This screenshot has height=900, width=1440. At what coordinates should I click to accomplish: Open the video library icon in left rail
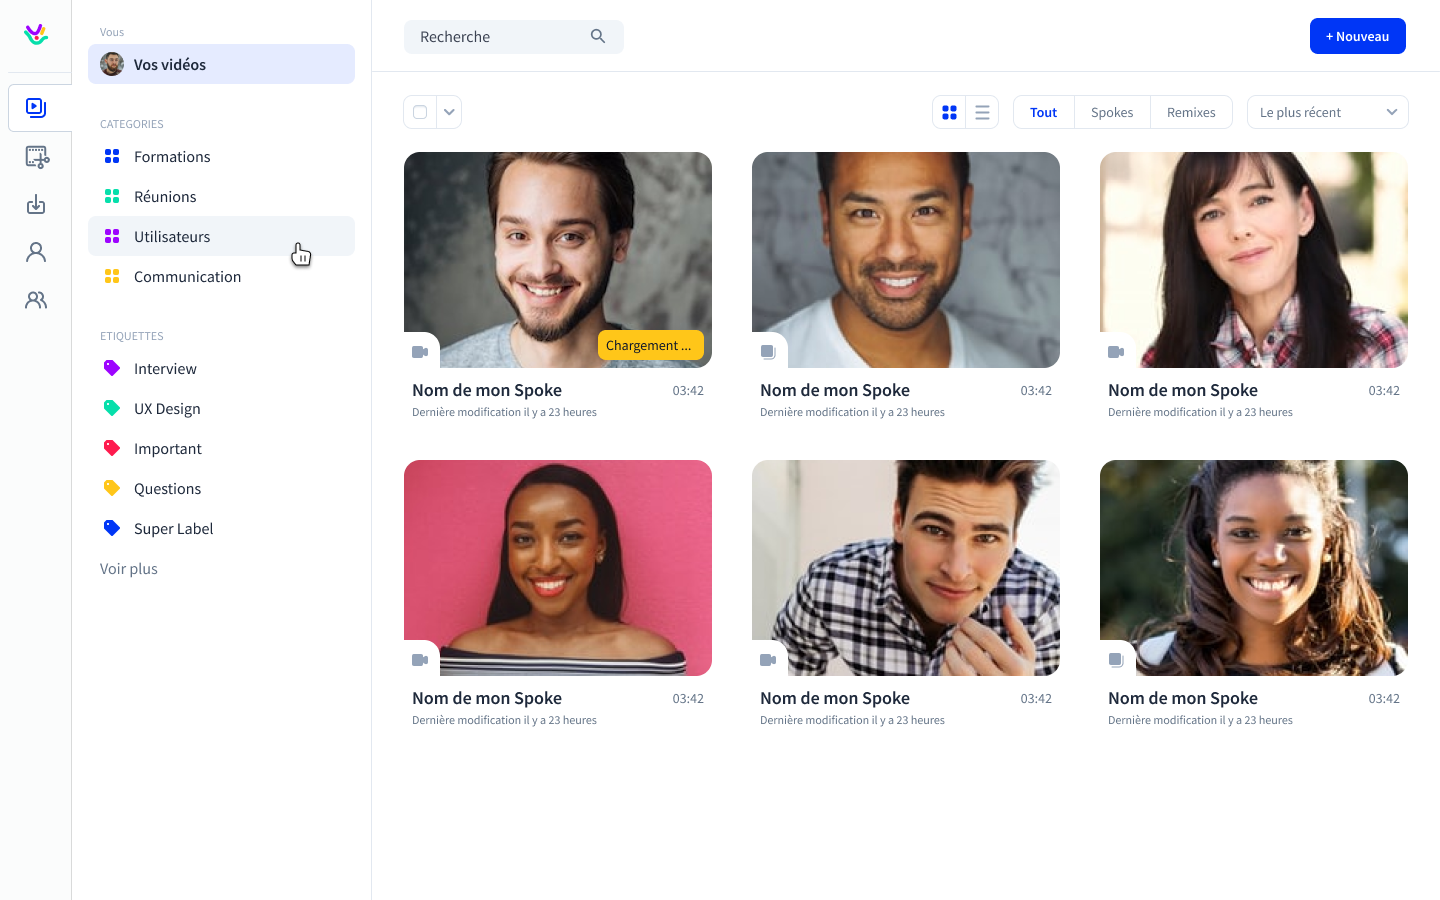(36, 107)
